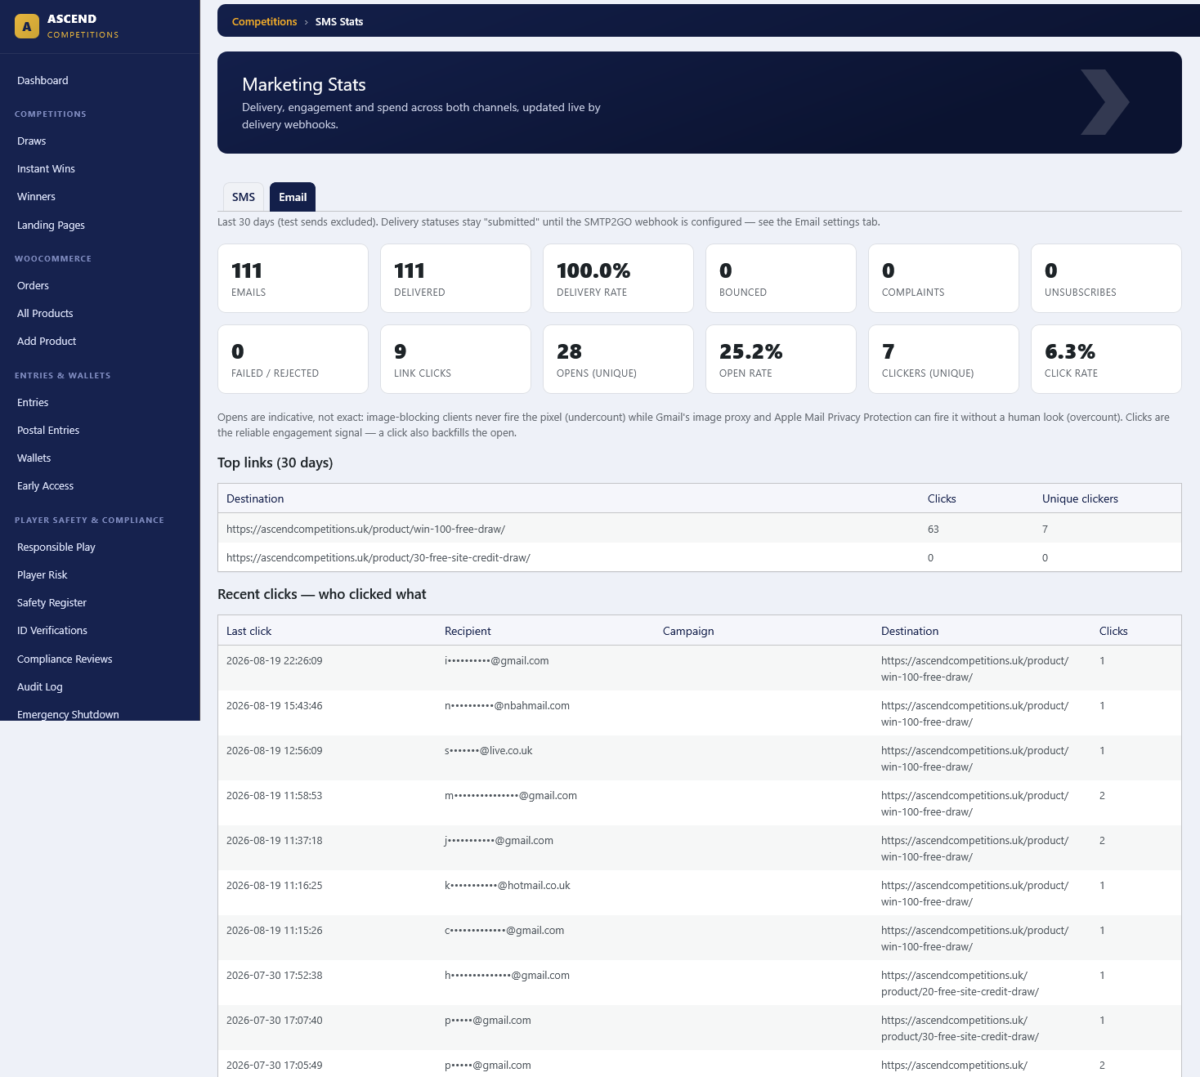Click the 25.2% Open Rate card
Screen dimensions: 1200x1077
(781, 360)
